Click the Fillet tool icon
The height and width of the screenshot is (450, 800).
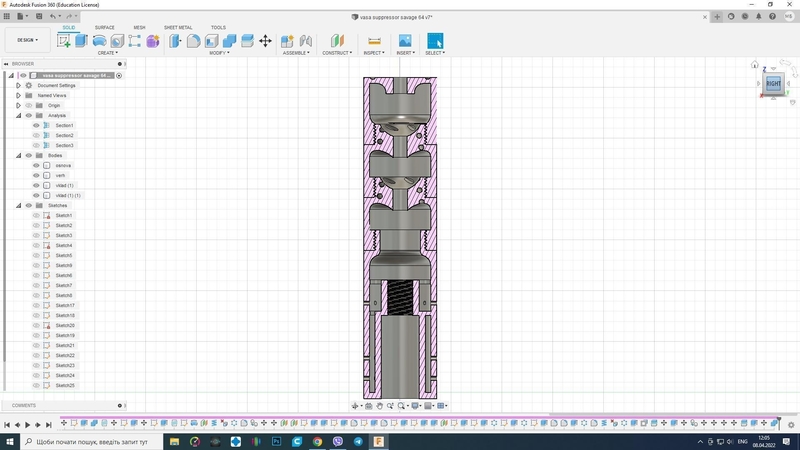pos(194,41)
